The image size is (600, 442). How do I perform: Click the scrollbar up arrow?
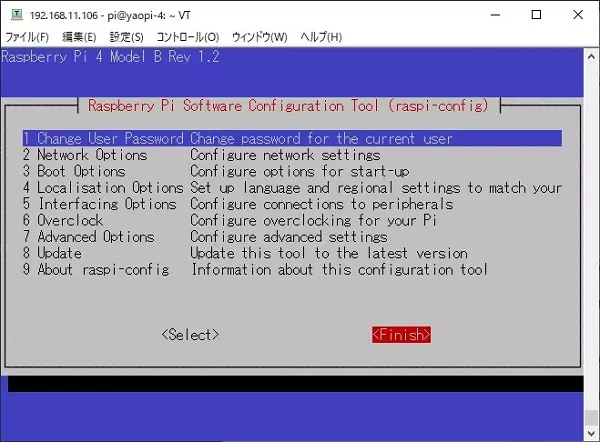[591, 57]
